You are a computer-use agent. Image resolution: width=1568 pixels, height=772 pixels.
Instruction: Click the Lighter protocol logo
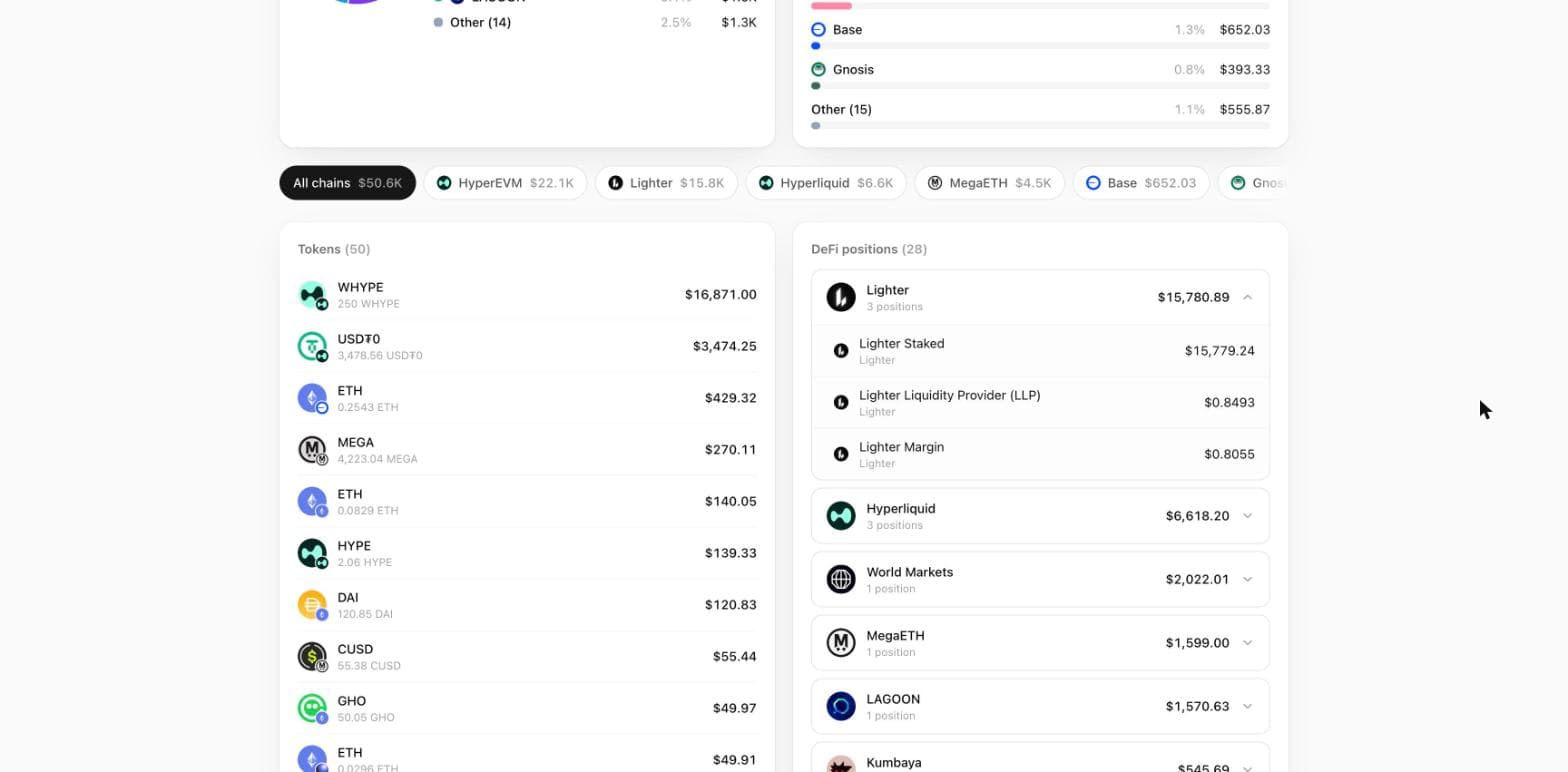coord(841,297)
